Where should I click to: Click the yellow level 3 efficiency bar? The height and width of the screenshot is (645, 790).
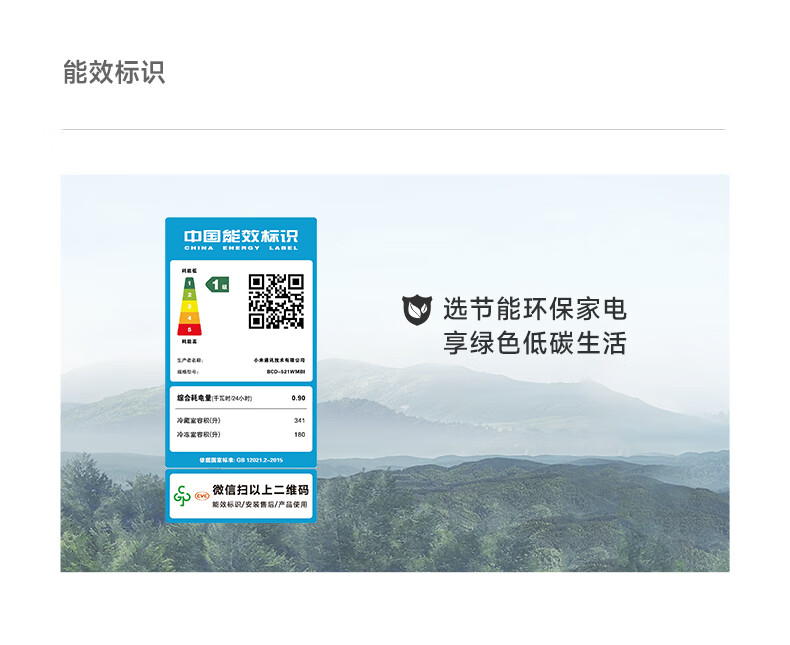189,306
